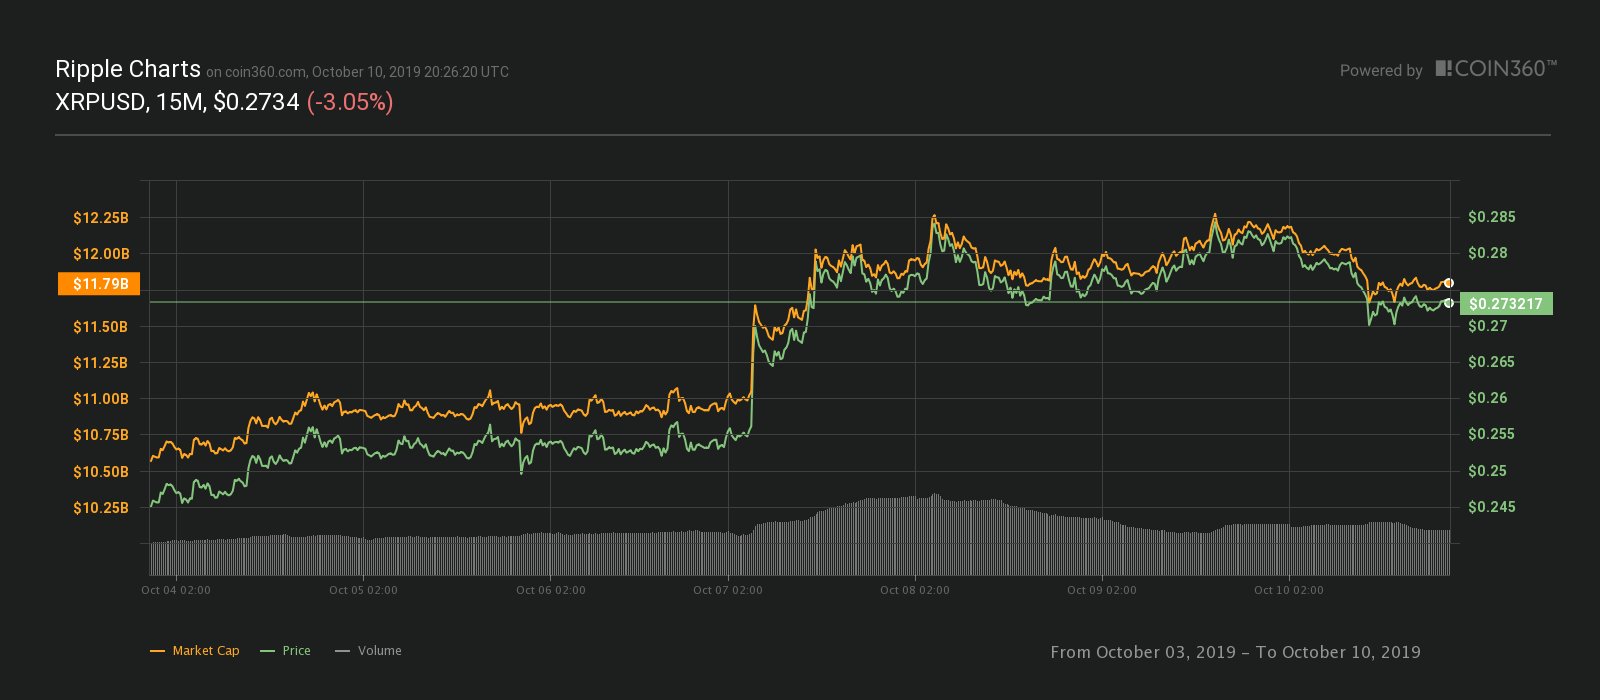Screen dimensions: 1600x700
Task: Click the $0.28 price axis label
Action: [1488, 253]
